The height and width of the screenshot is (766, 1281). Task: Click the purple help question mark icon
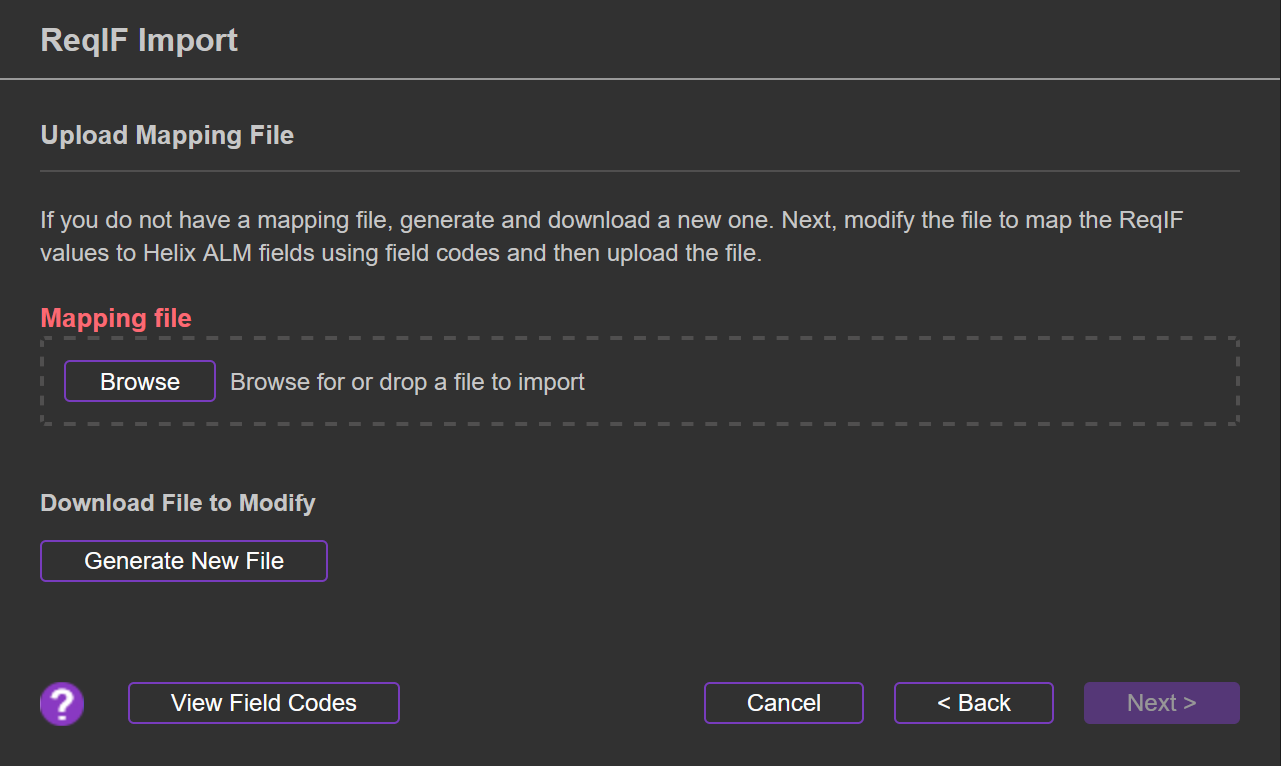(x=62, y=704)
